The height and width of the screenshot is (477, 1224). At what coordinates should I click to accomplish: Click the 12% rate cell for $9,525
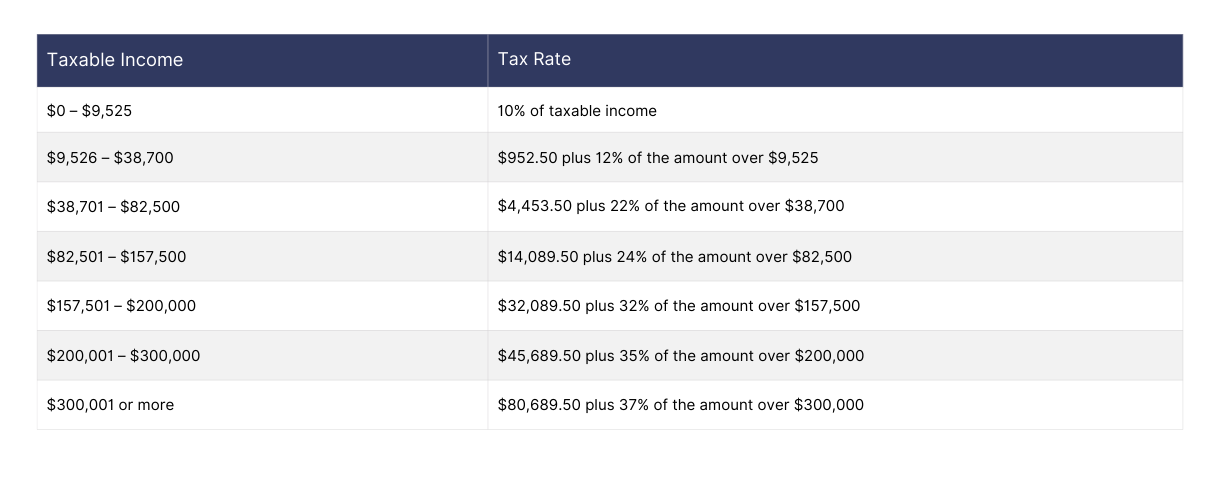pyautogui.click(x=658, y=158)
